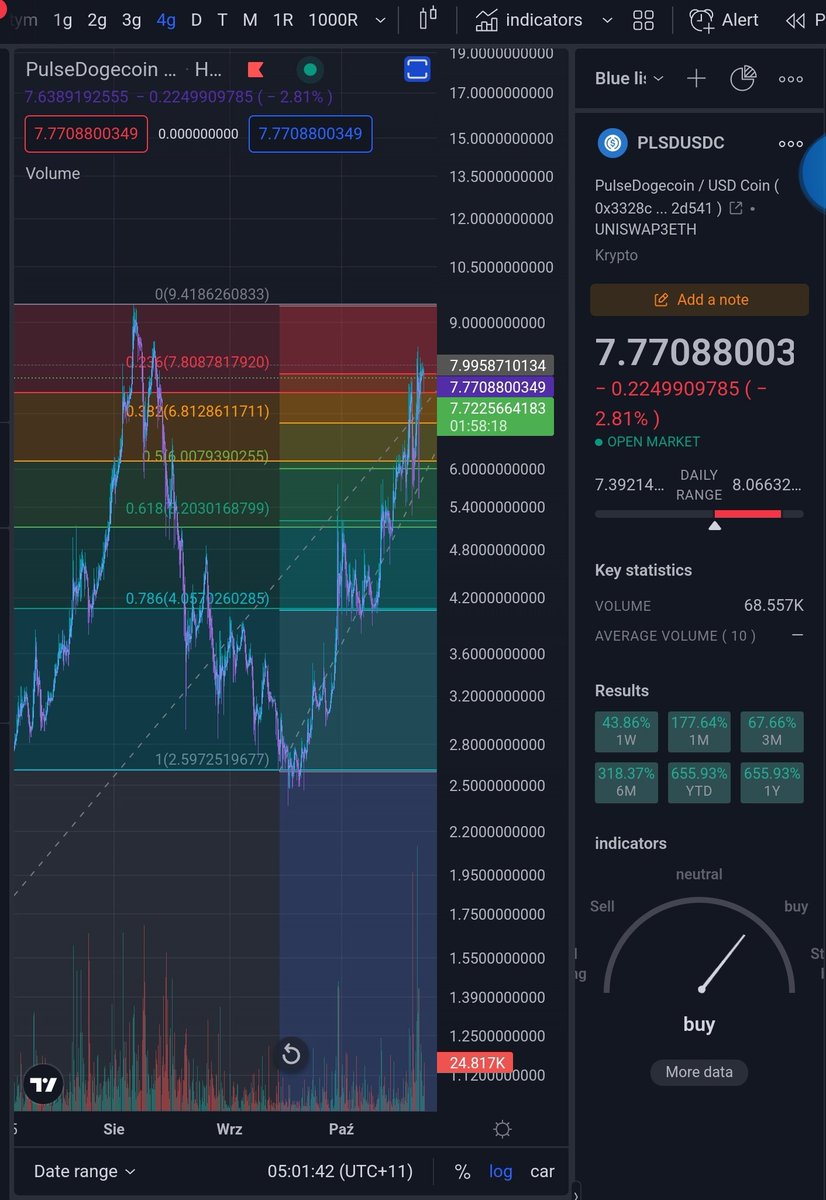Open external link icon next to contract address
This screenshot has height=1200, width=826.
pos(736,208)
